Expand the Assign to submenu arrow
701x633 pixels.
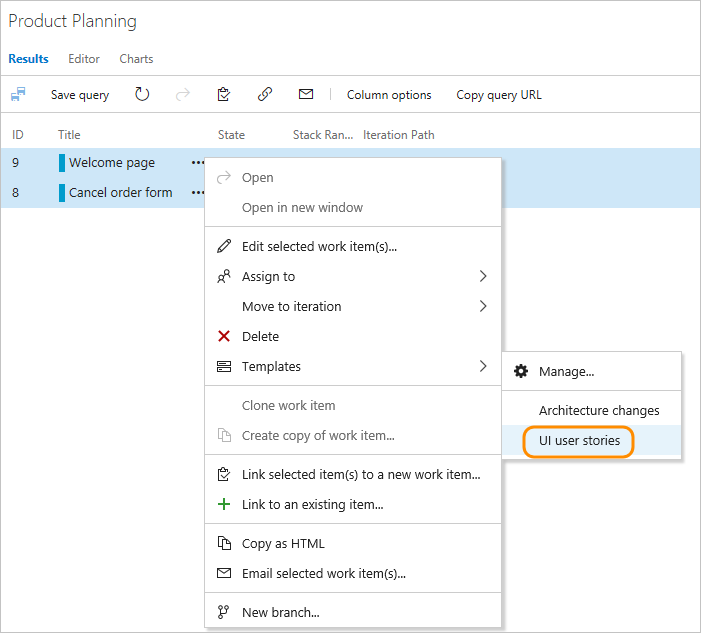(x=483, y=277)
